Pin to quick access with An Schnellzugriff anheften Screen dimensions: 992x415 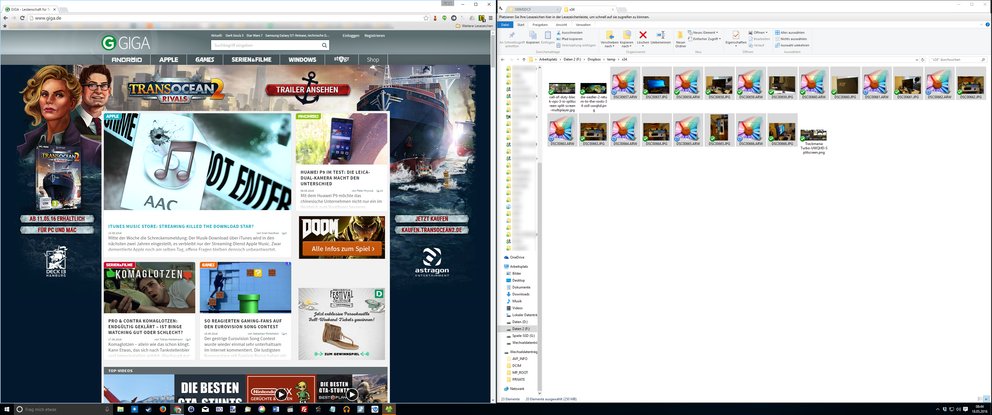click(512, 38)
